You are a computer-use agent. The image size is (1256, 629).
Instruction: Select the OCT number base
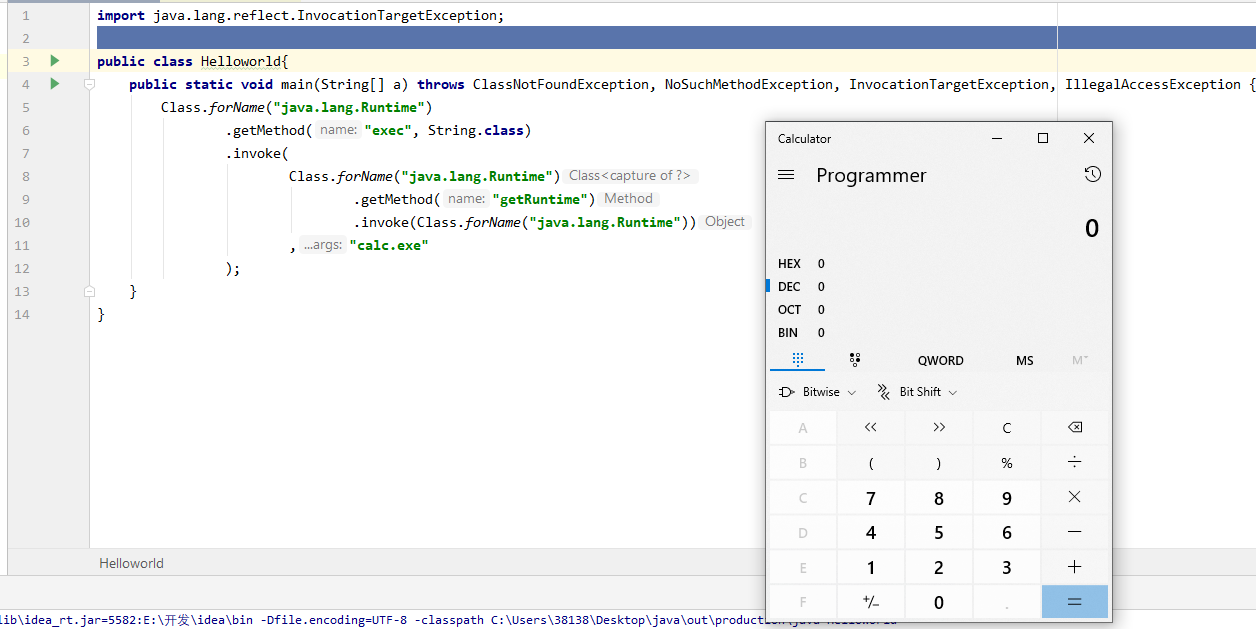[790, 310]
